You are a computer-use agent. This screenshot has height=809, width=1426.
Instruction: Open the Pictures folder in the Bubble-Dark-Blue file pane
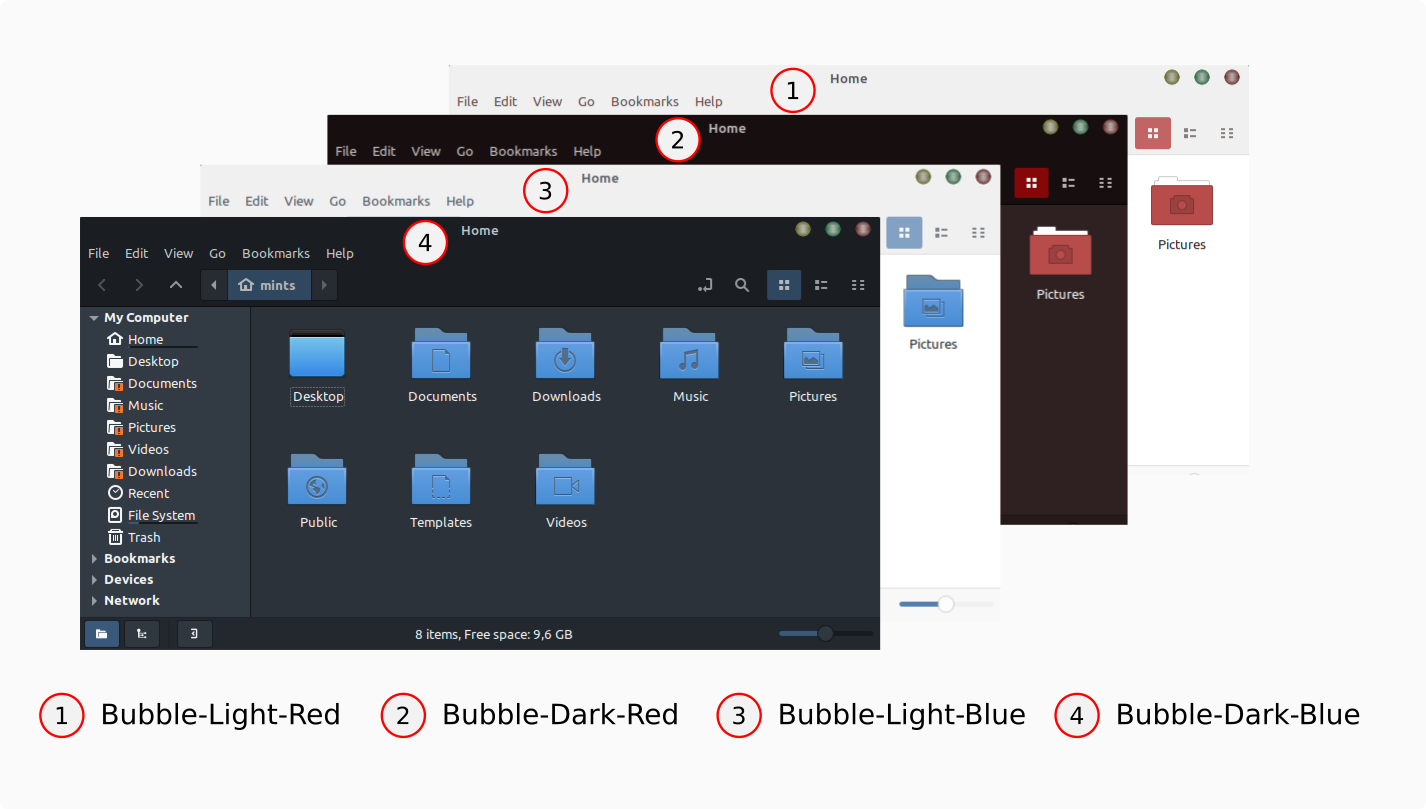tap(813, 365)
